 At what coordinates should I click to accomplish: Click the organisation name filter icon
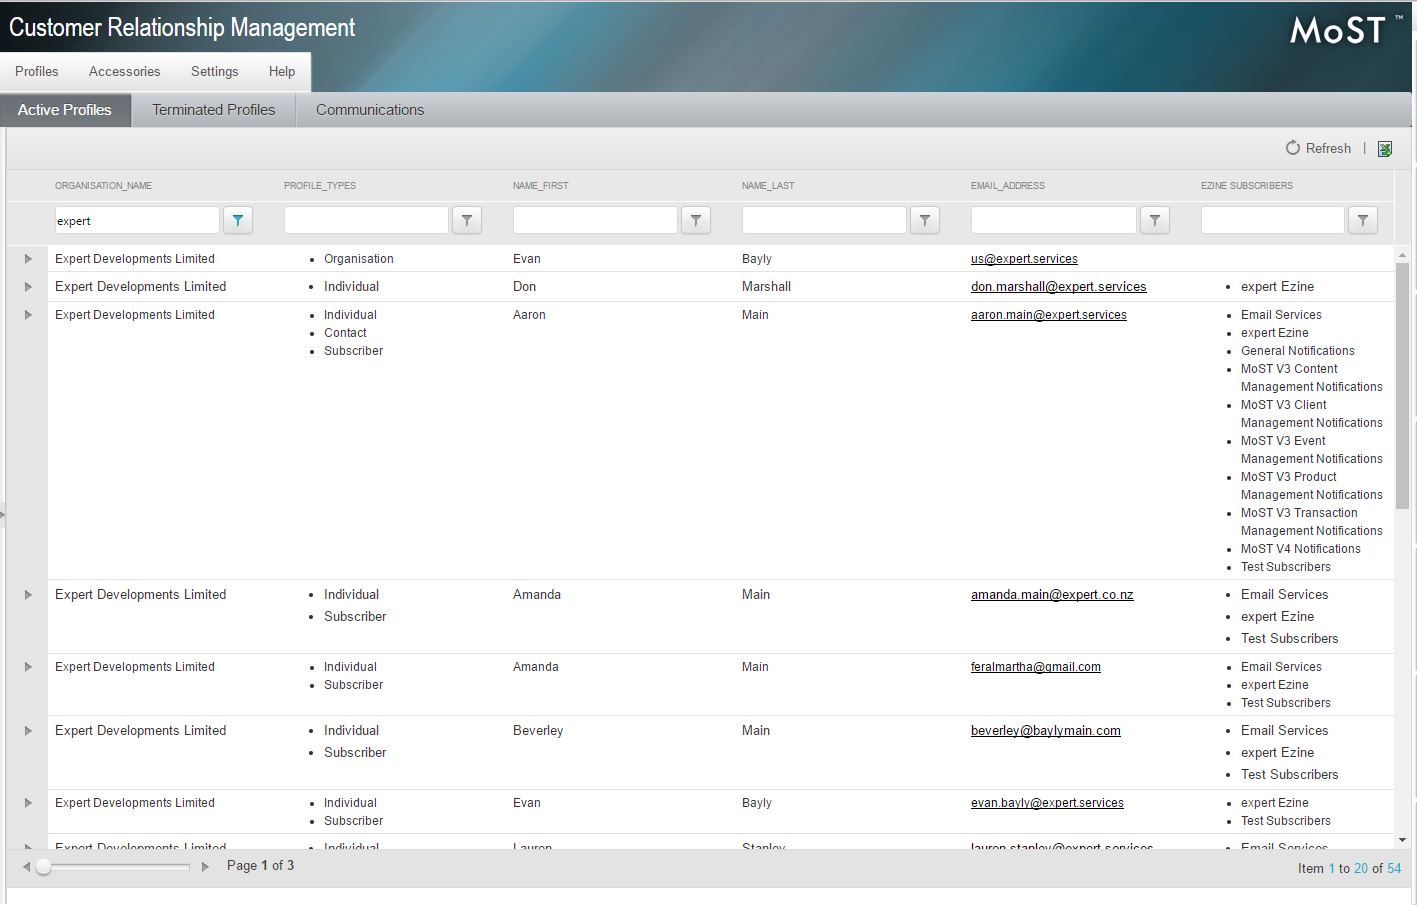pos(237,220)
